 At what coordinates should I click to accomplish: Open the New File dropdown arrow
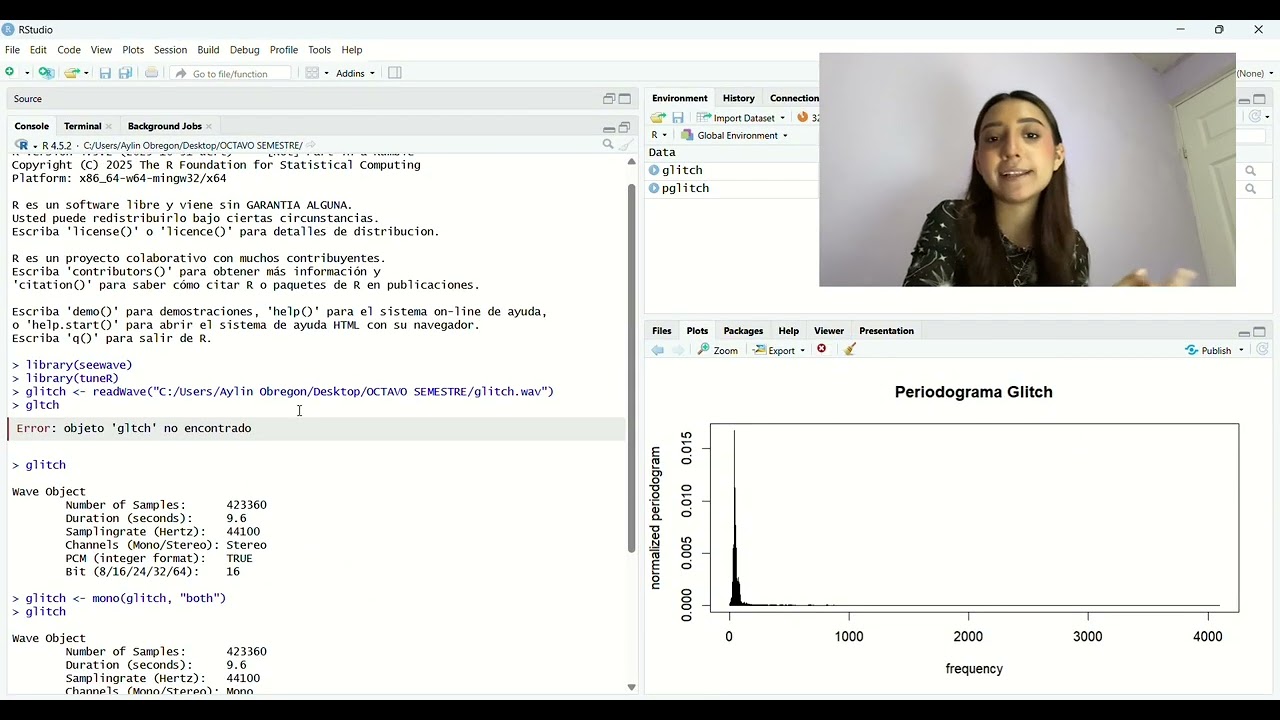pos(26,73)
